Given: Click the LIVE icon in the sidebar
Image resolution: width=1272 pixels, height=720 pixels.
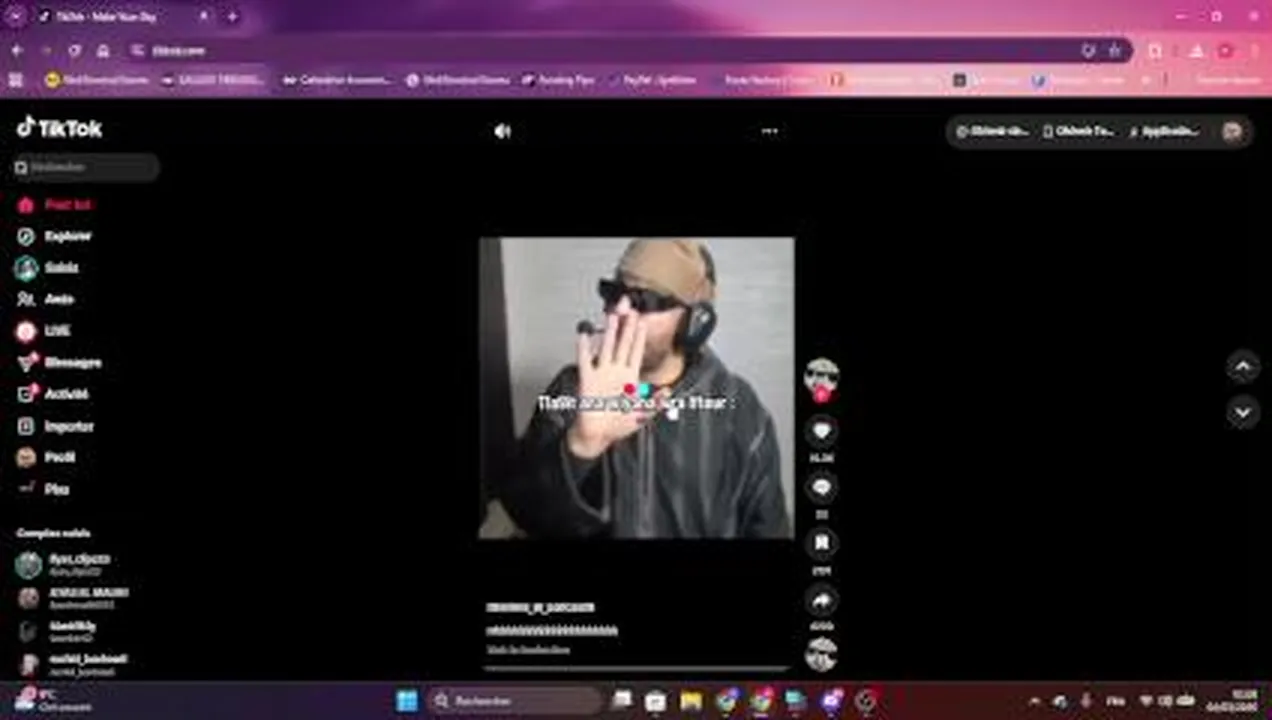Looking at the screenshot, I should coord(26,331).
